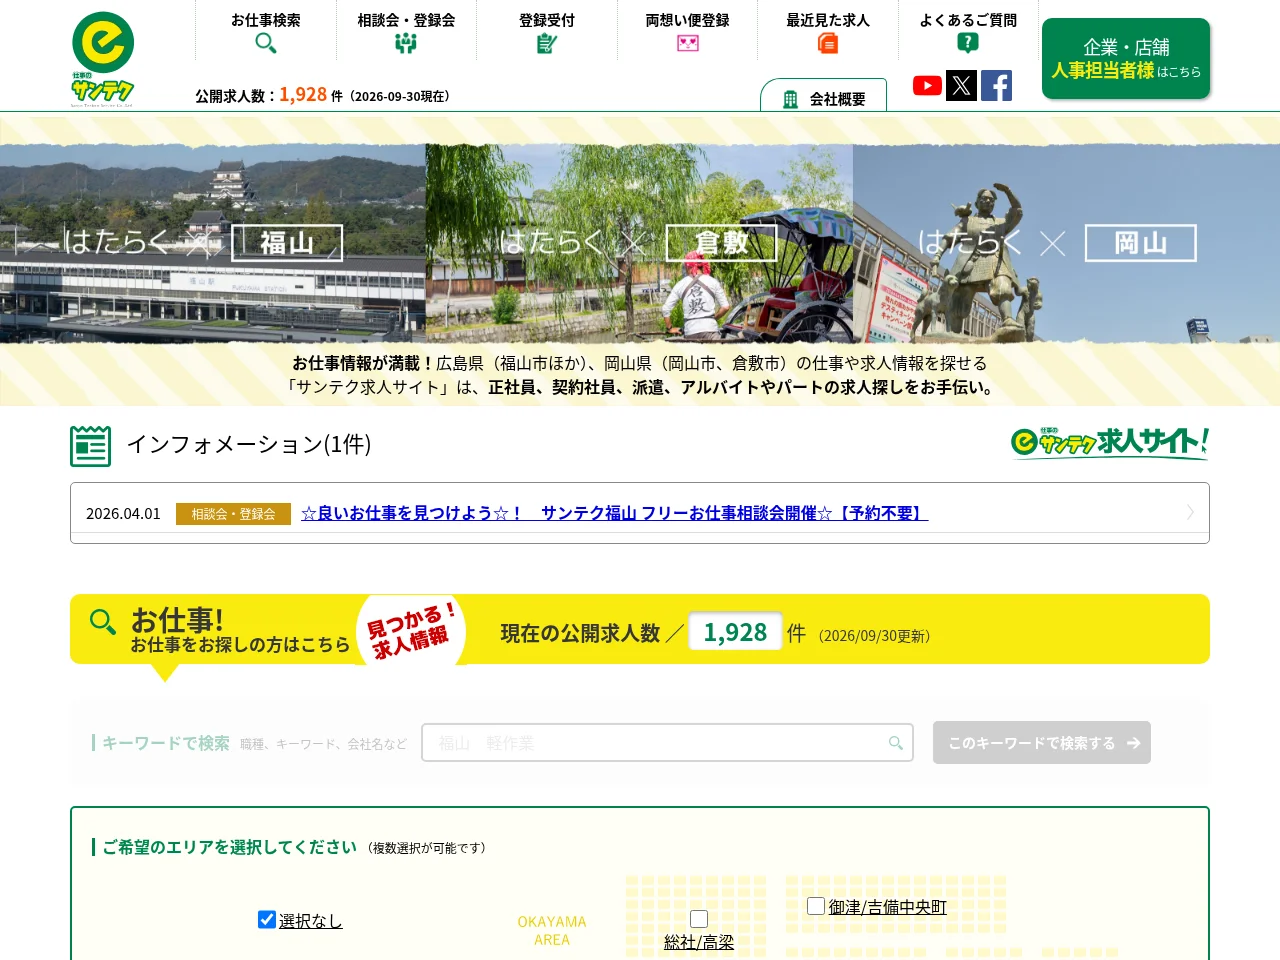This screenshot has height=960, width=1280.
Task: Open 相談会・登録会 from the top menu
Action: click(406, 32)
